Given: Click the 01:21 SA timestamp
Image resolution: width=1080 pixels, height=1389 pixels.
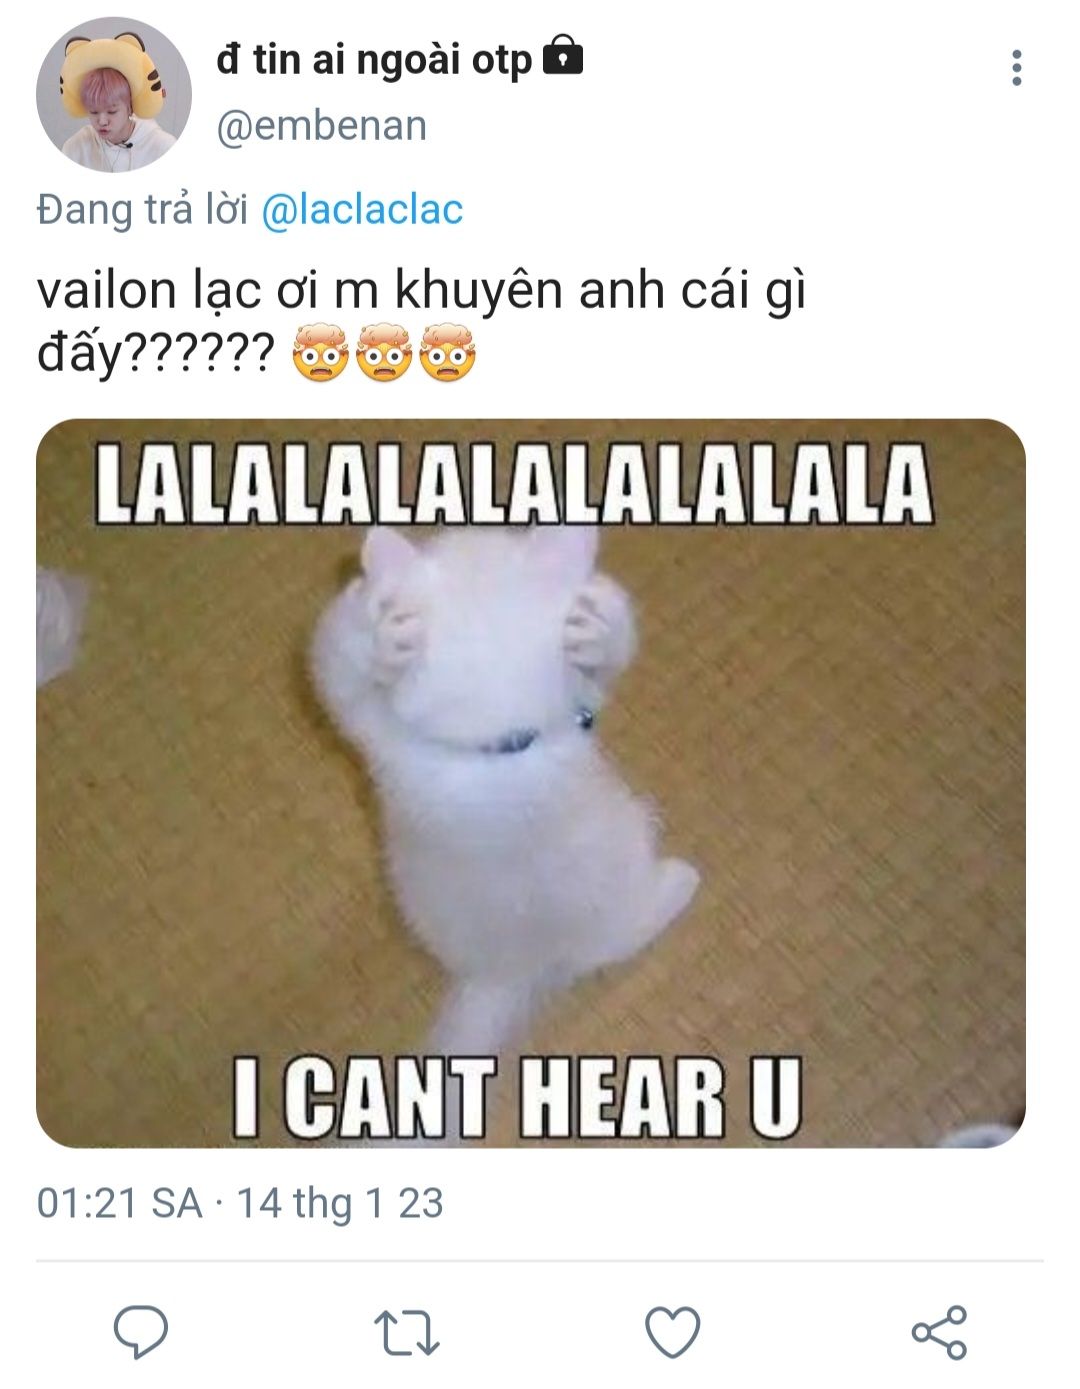Looking at the screenshot, I should pos(119,1203).
